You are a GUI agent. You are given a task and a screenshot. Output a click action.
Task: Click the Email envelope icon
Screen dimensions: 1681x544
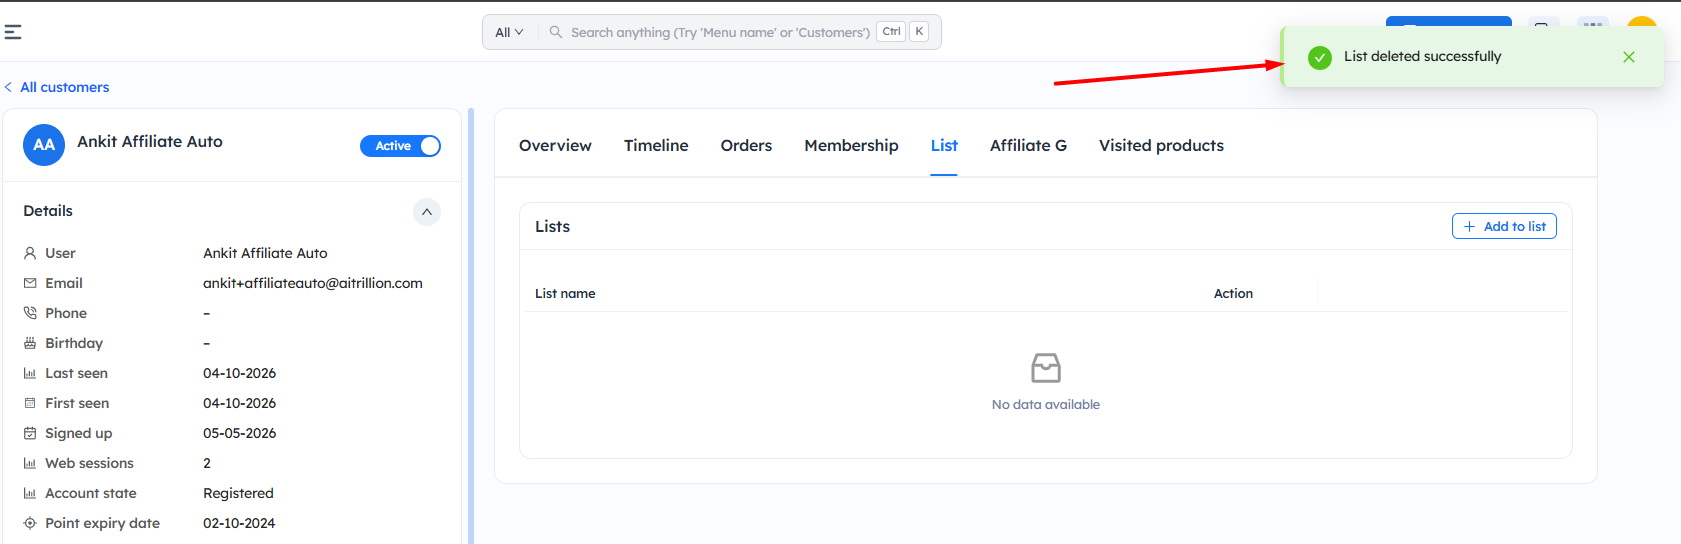click(30, 283)
